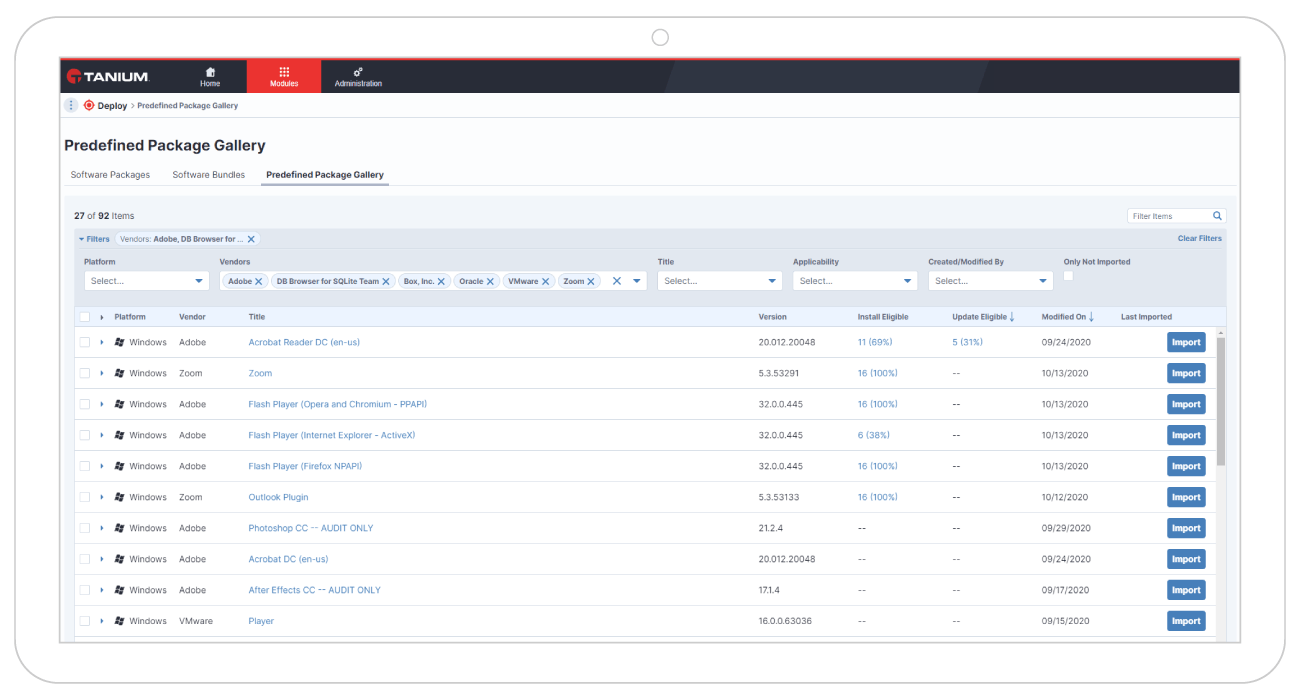The image size is (1300, 700).
Task: Open the three-dot Deploy menu icon
Action: pos(71,105)
